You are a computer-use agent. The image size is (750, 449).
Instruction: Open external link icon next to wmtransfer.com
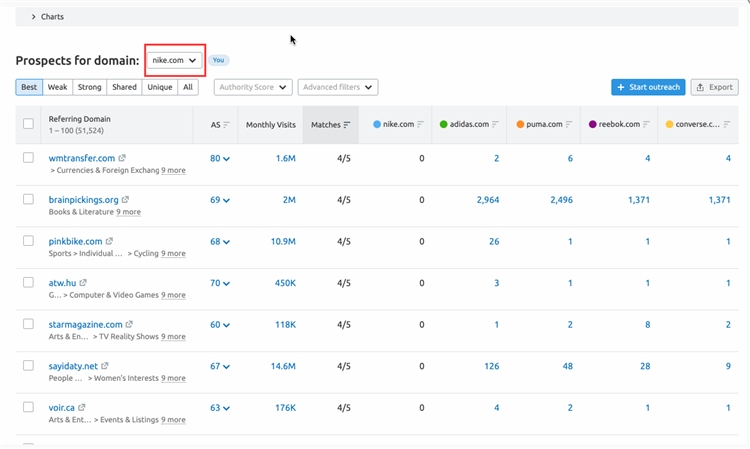pos(122,158)
